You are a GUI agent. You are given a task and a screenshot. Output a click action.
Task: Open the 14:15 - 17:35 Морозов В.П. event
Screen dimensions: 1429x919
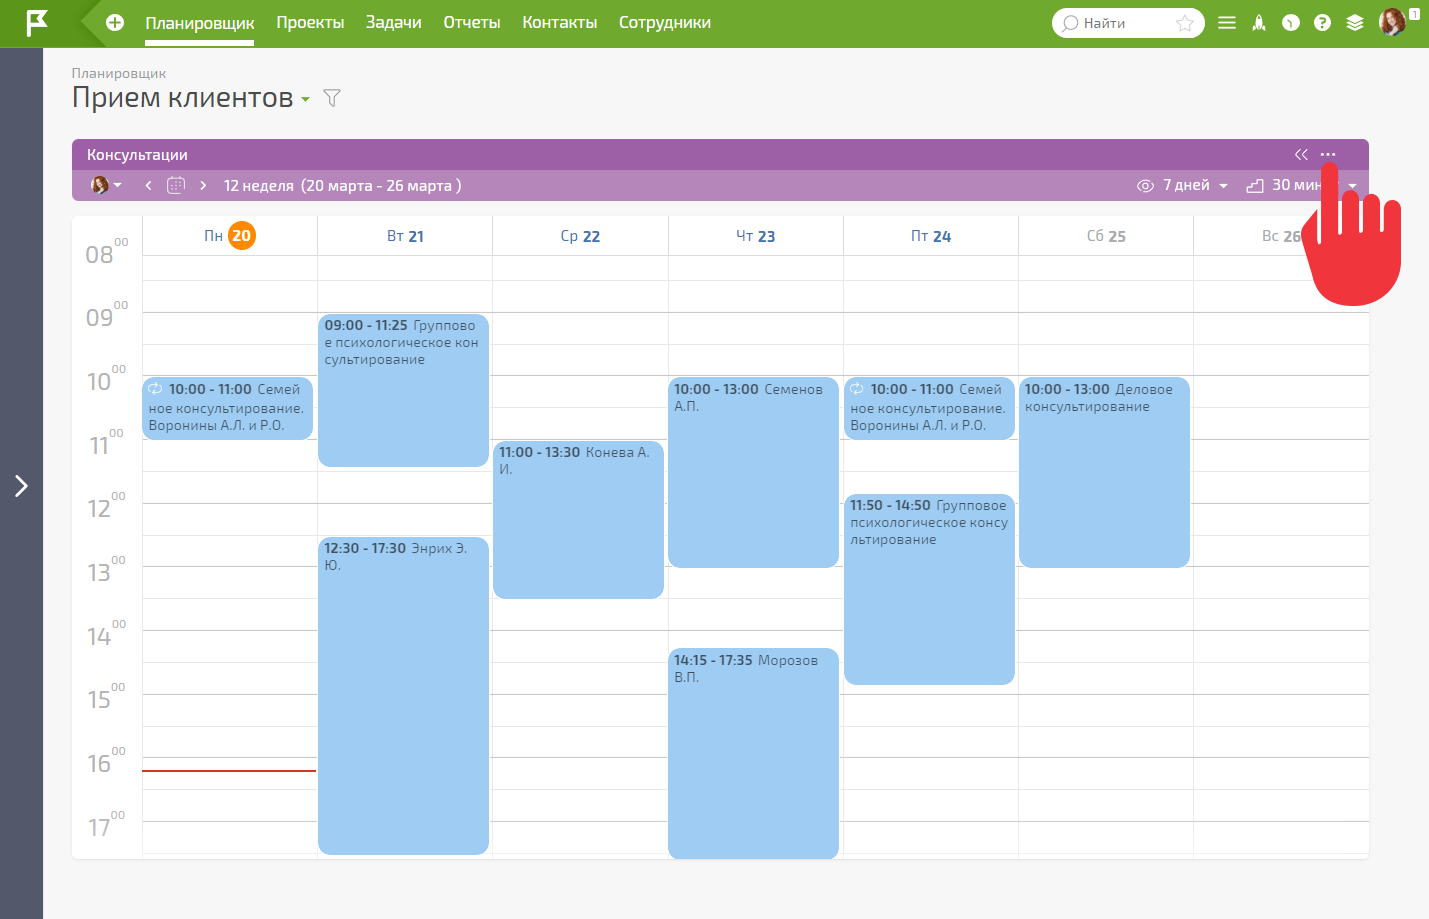pyautogui.click(x=753, y=753)
